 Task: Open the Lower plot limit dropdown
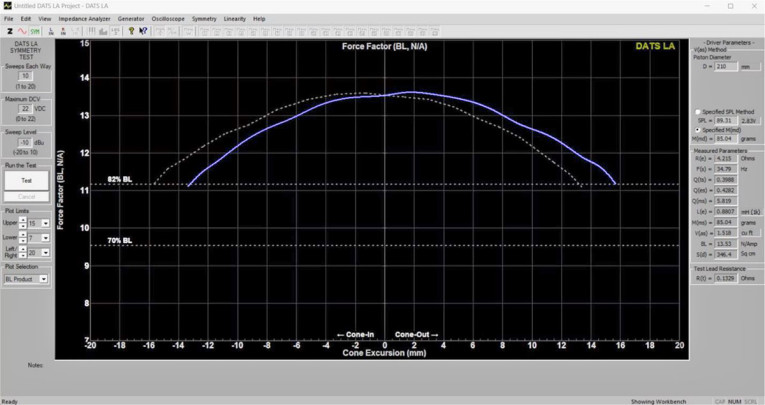(45, 238)
